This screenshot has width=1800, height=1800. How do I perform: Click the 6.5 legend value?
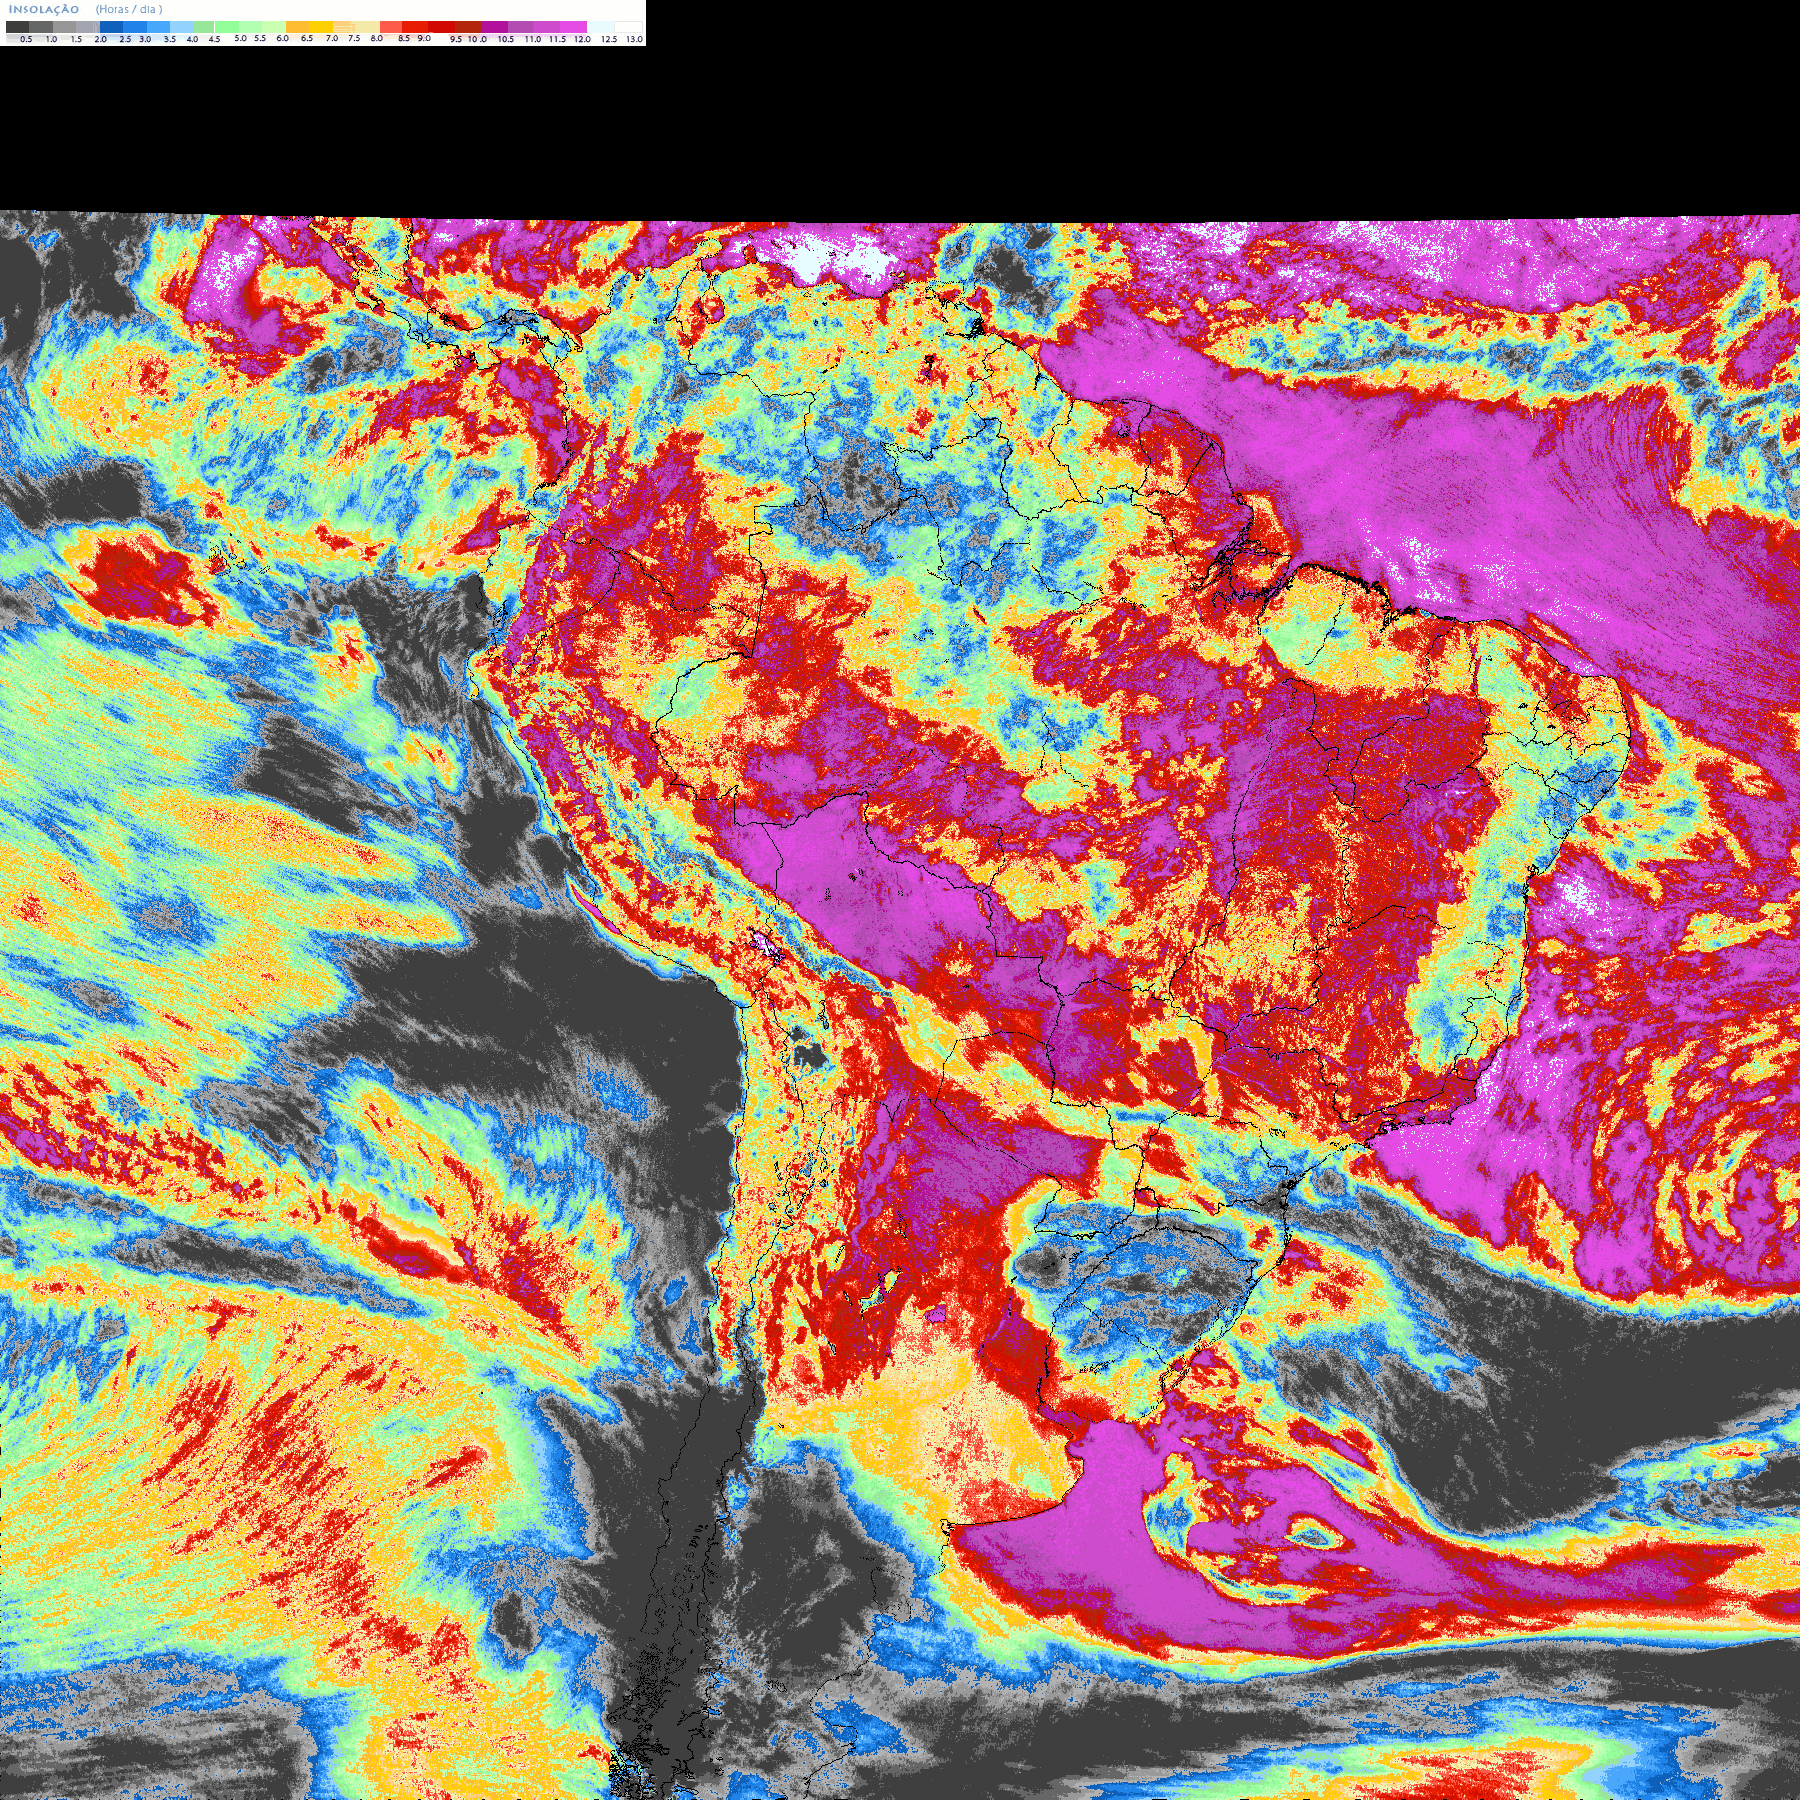[x=307, y=38]
